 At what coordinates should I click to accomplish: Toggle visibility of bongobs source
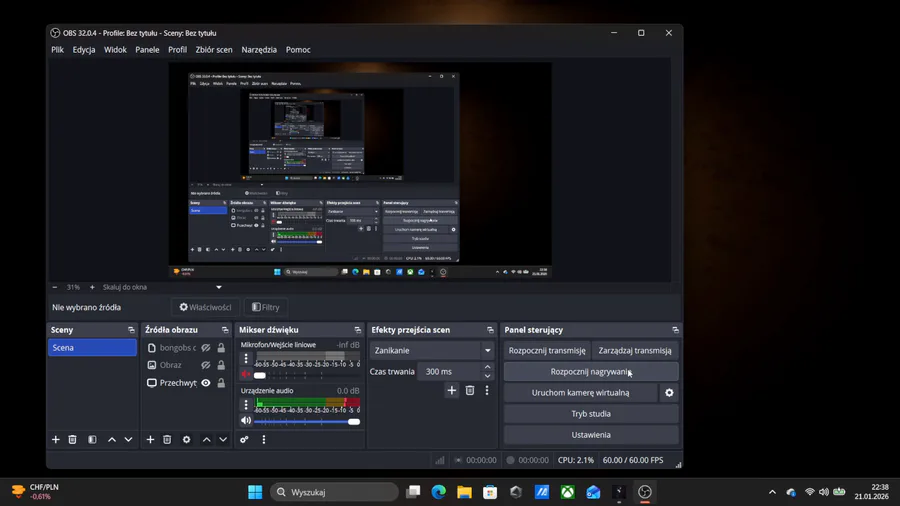(205, 348)
